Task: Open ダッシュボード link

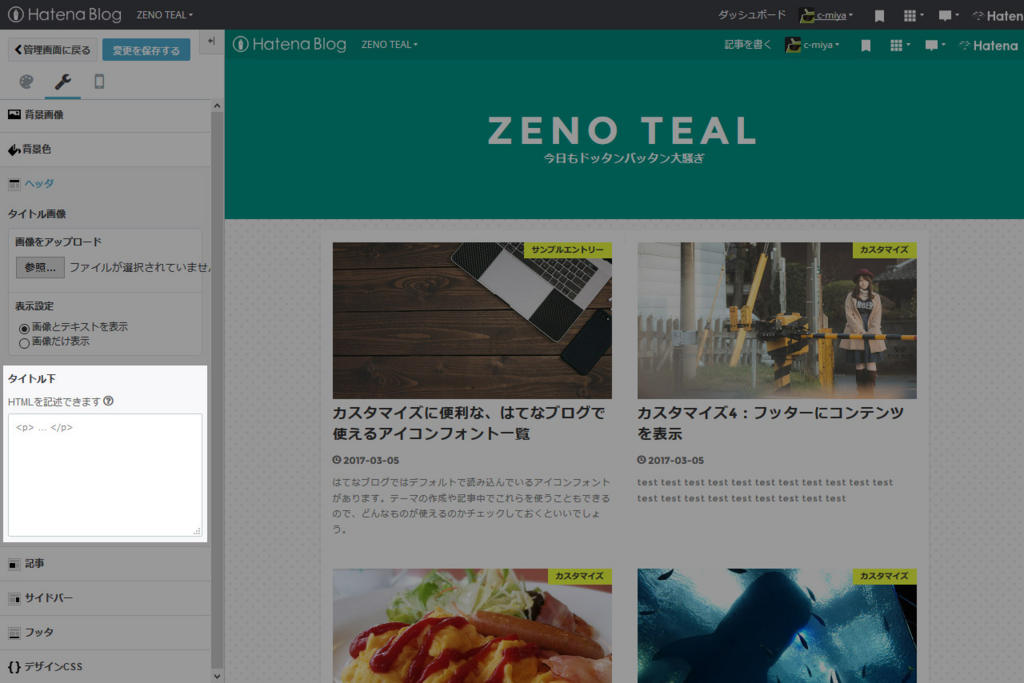Action: click(x=752, y=14)
